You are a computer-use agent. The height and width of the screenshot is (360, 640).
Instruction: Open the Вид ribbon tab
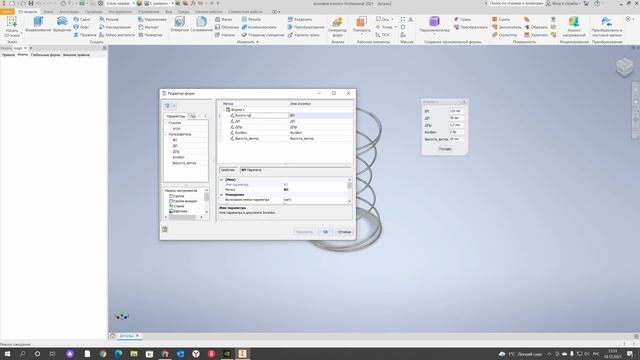(168, 11)
